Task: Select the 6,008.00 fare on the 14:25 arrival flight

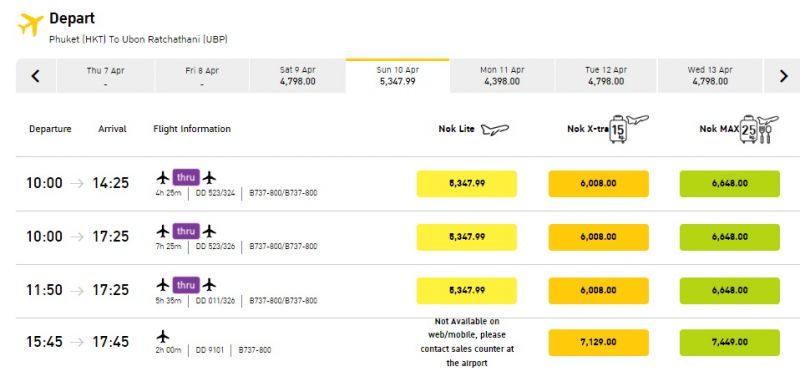Action: click(598, 184)
